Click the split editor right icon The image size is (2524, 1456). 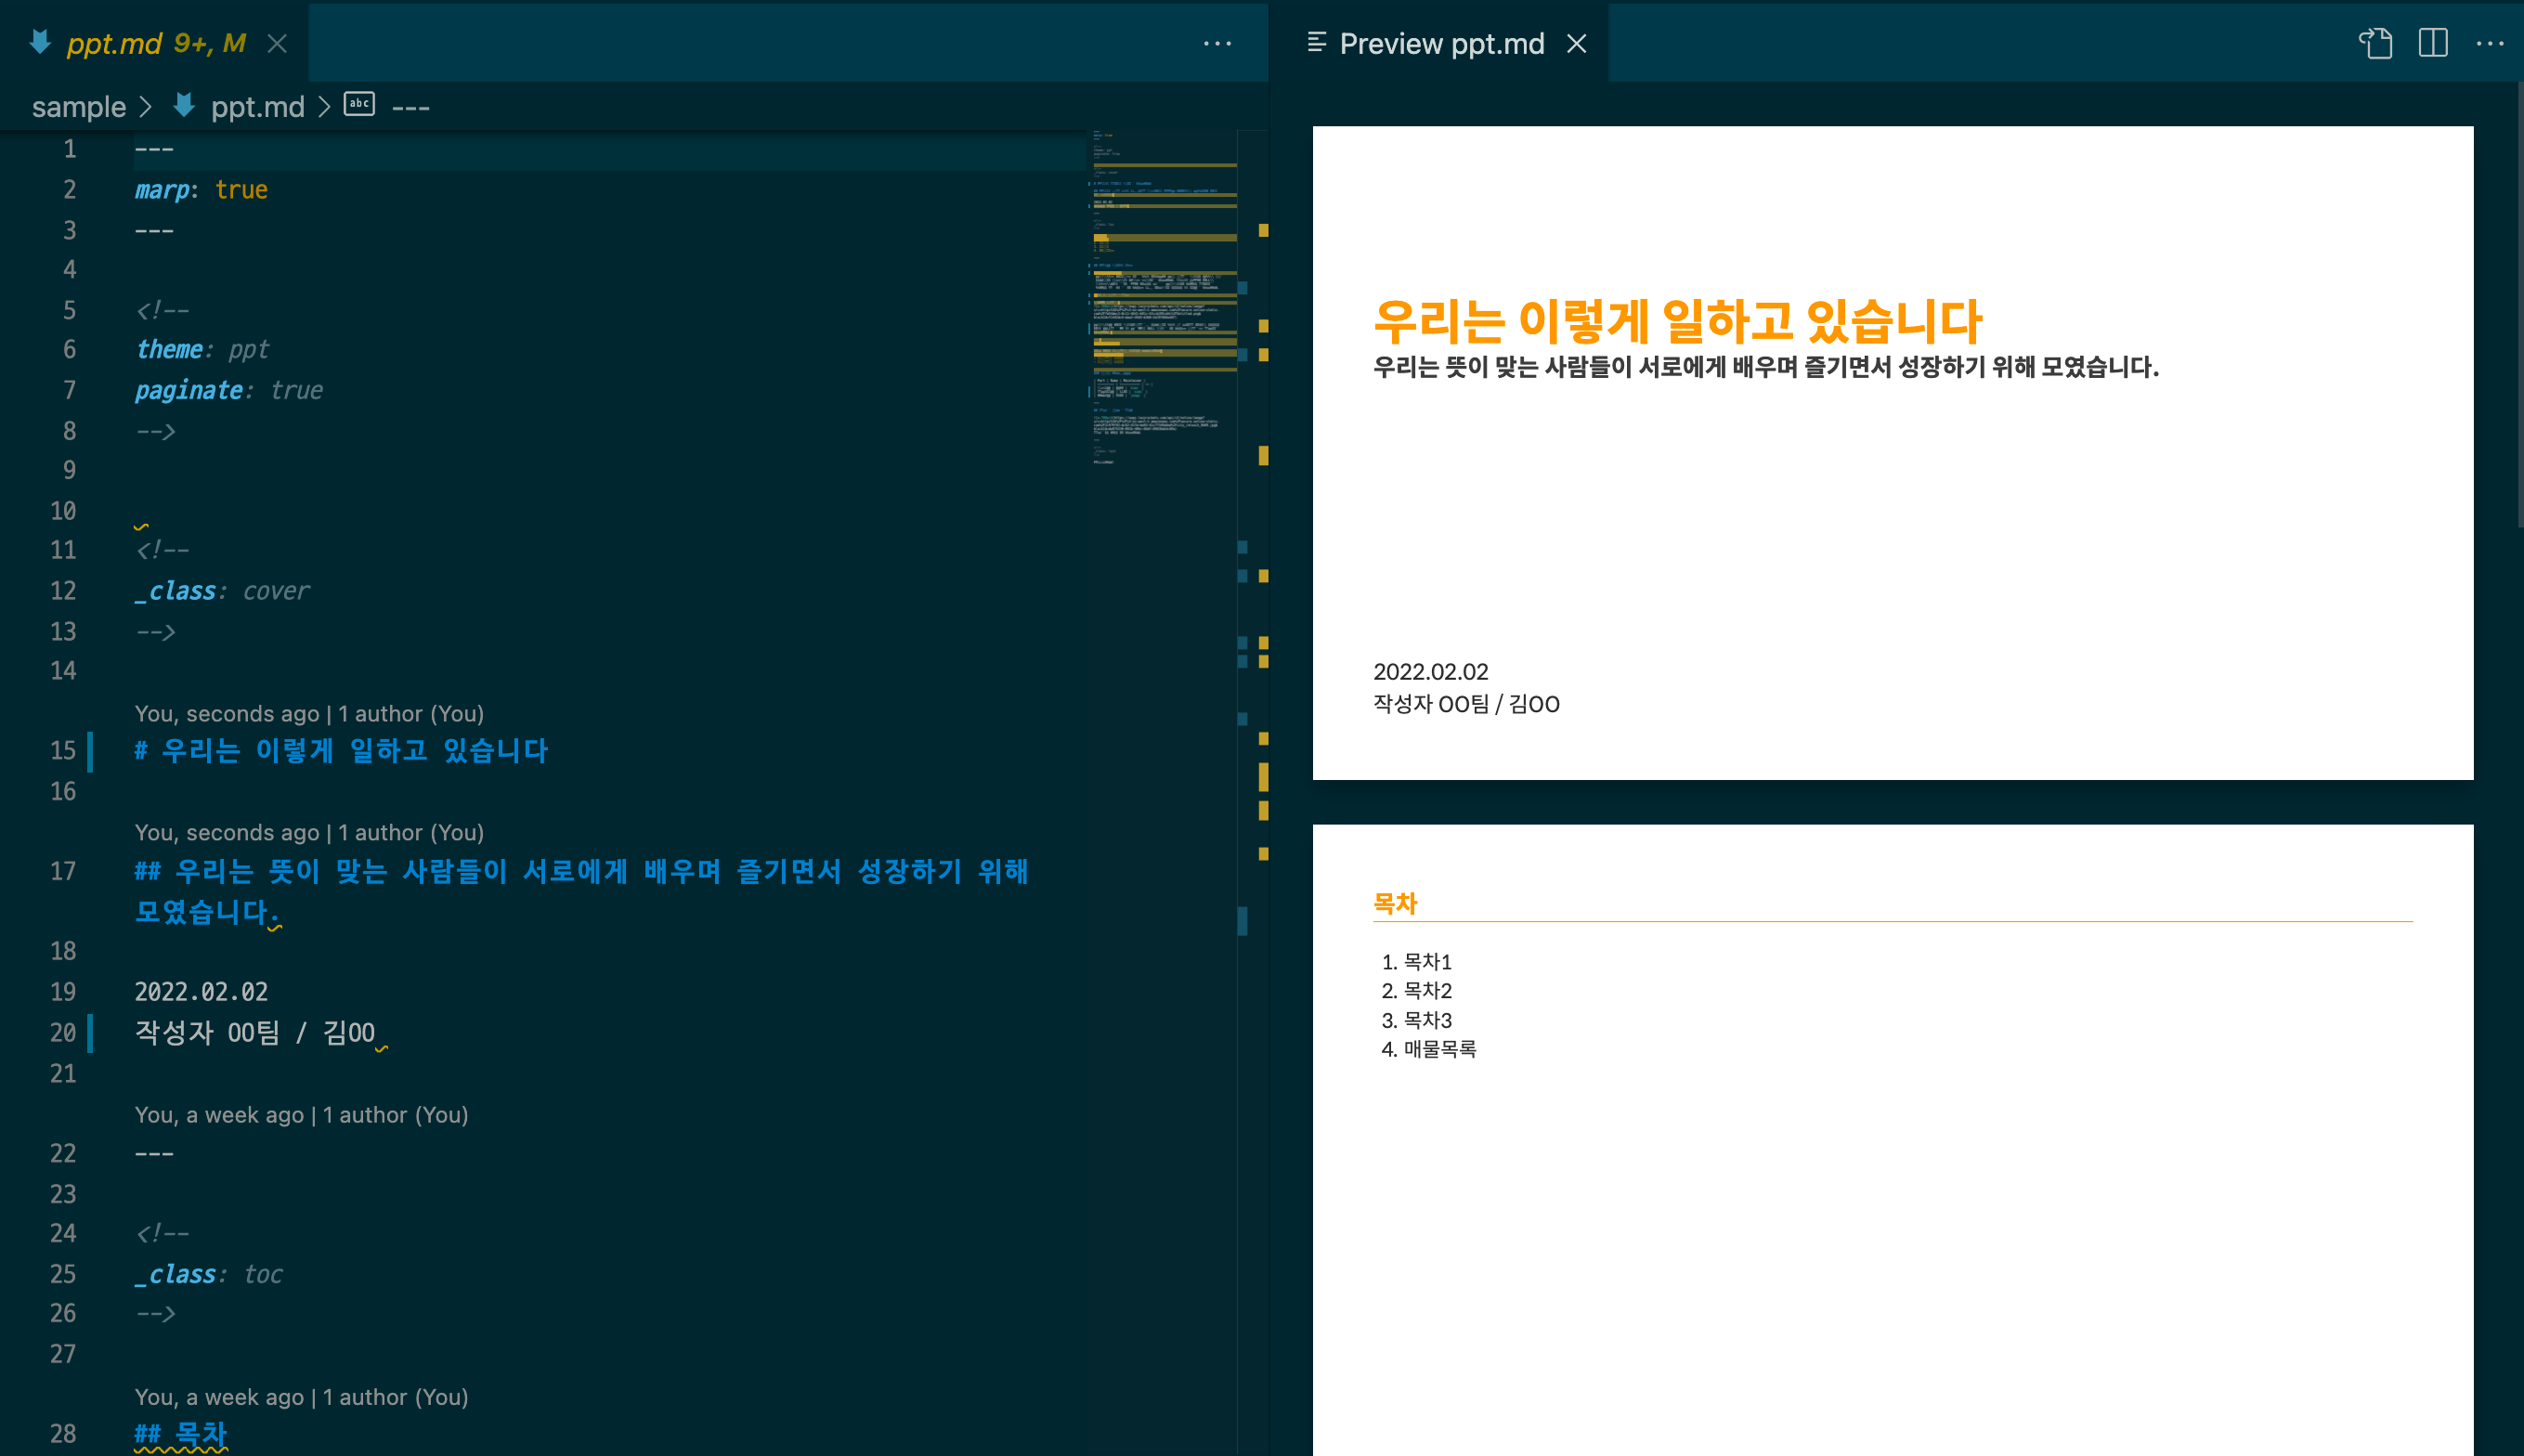coord(2432,43)
